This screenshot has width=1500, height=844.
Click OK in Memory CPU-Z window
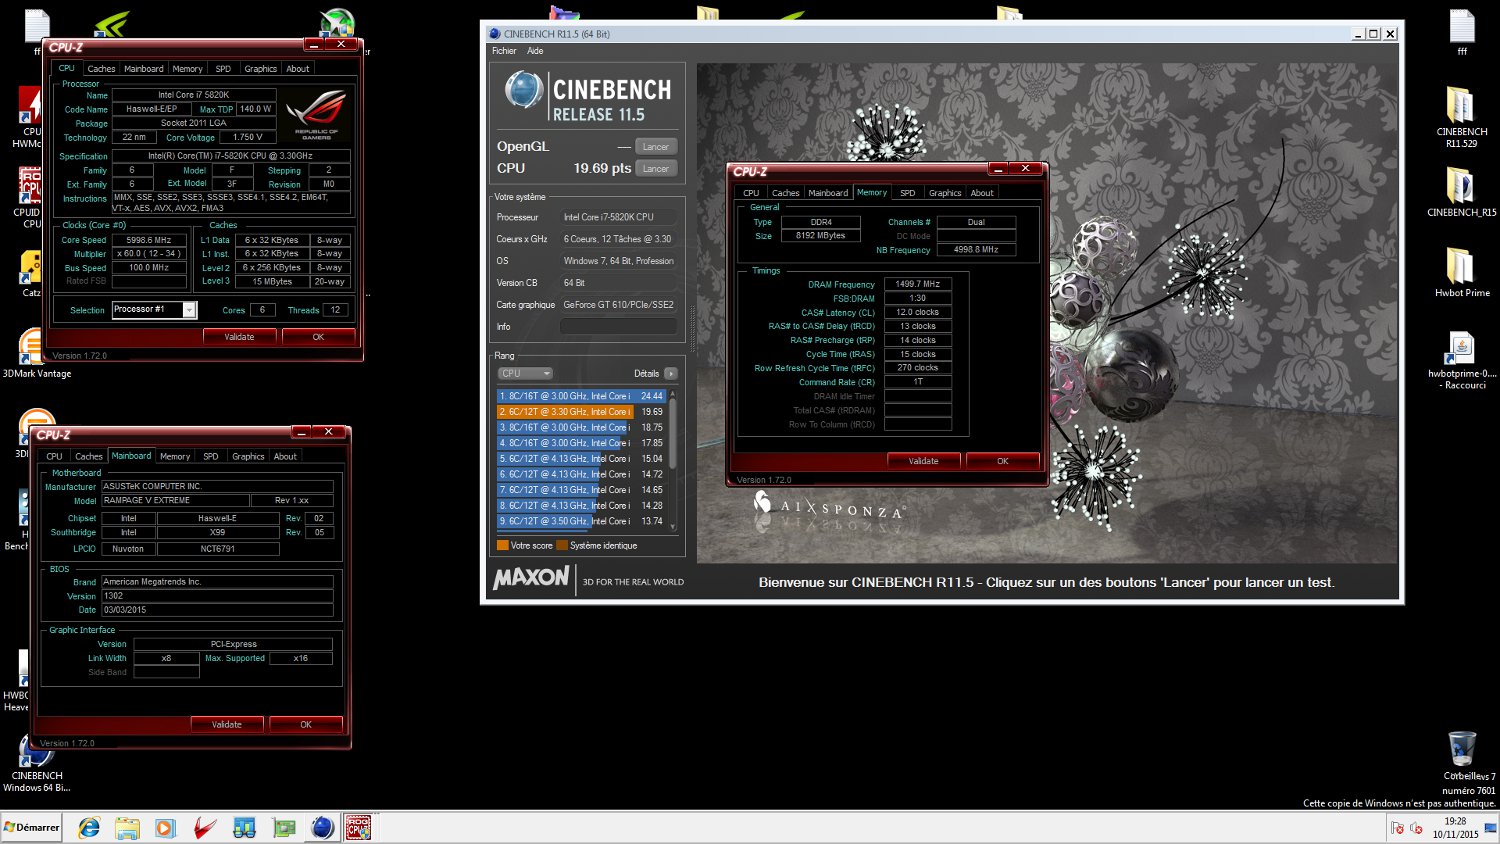[1003, 461]
